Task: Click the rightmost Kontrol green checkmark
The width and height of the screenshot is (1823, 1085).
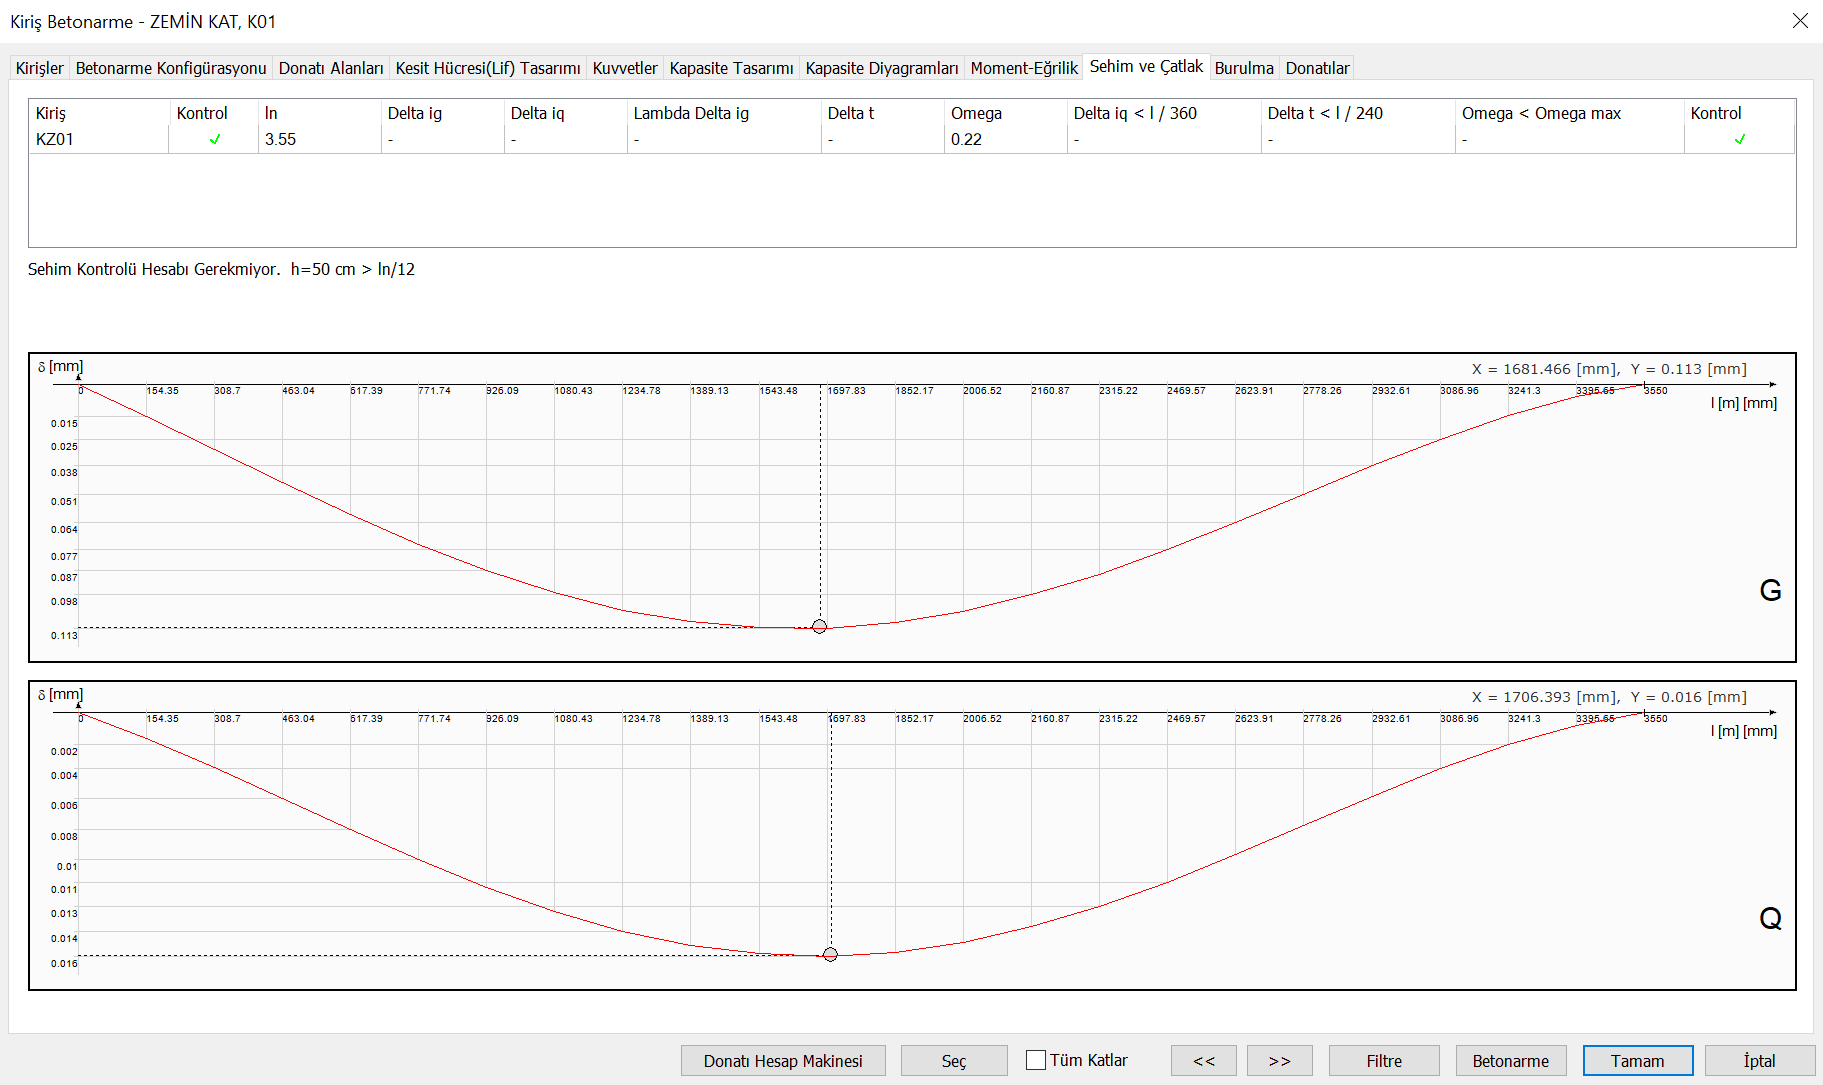Action: (x=1739, y=140)
